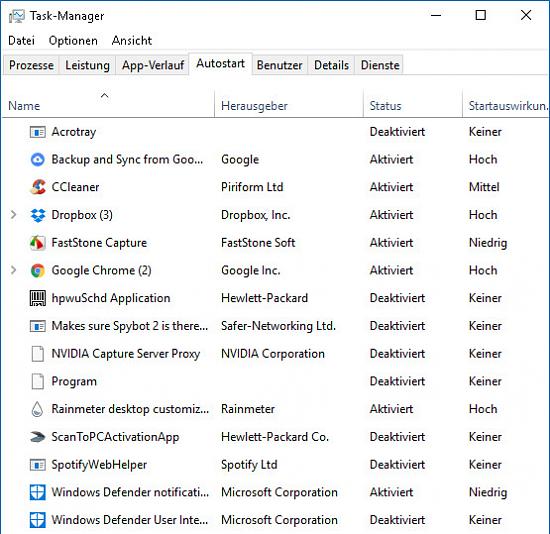Image resolution: width=550 pixels, height=534 pixels.
Task: Sort by the Status column header
Action: click(413, 106)
